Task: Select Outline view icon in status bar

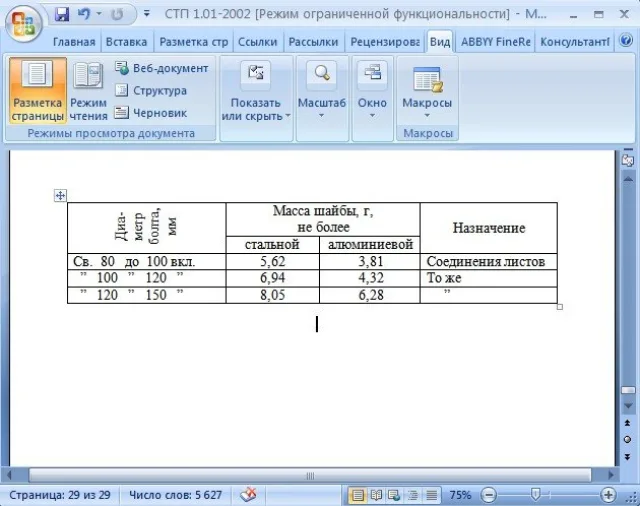Action: tap(413, 495)
